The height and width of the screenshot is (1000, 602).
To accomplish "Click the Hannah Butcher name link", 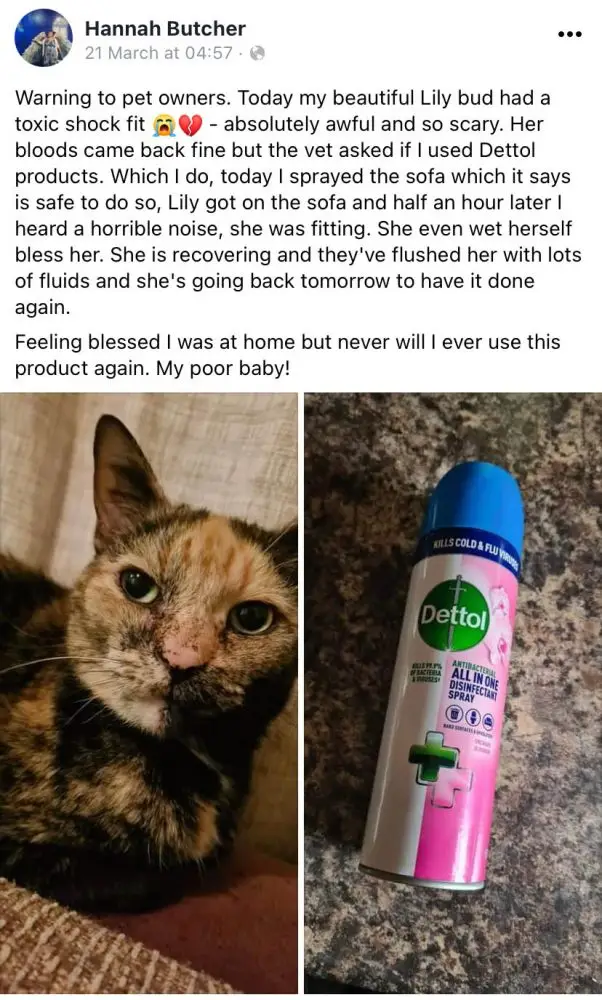I will pyautogui.click(x=165, y=28).
